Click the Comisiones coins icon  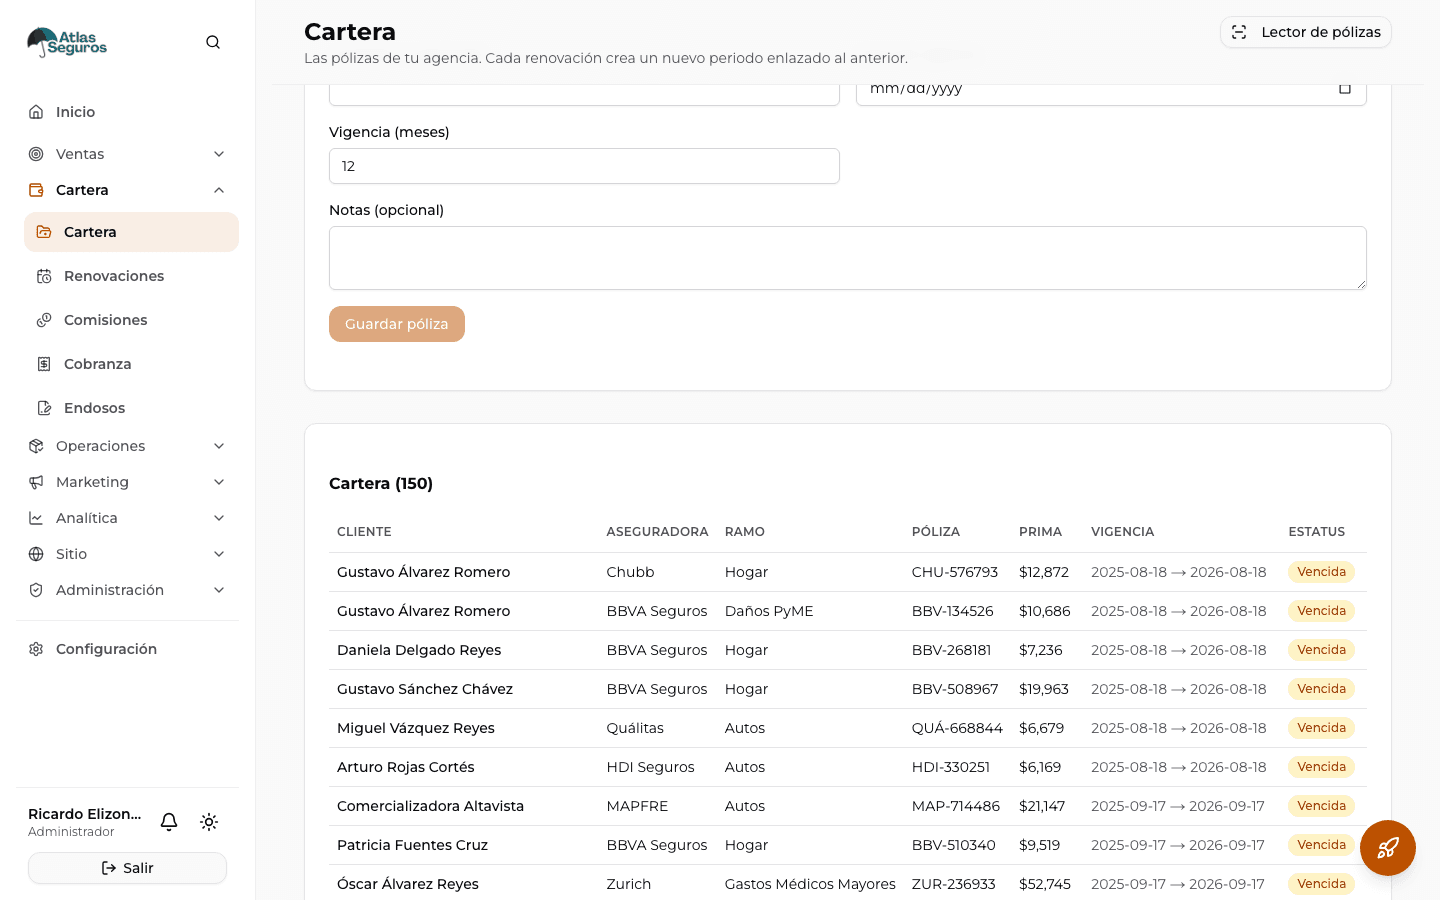click(x=44, y=320)
